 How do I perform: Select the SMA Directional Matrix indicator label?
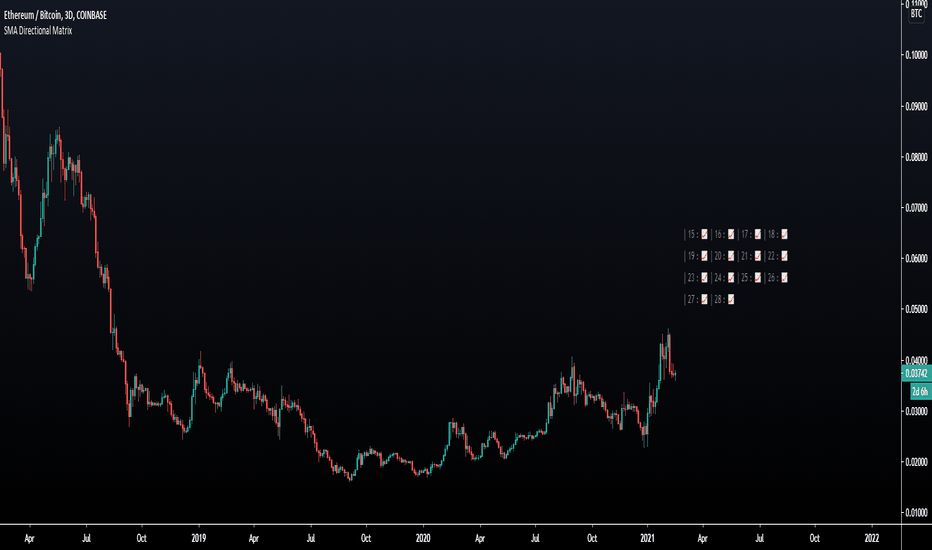38,30
